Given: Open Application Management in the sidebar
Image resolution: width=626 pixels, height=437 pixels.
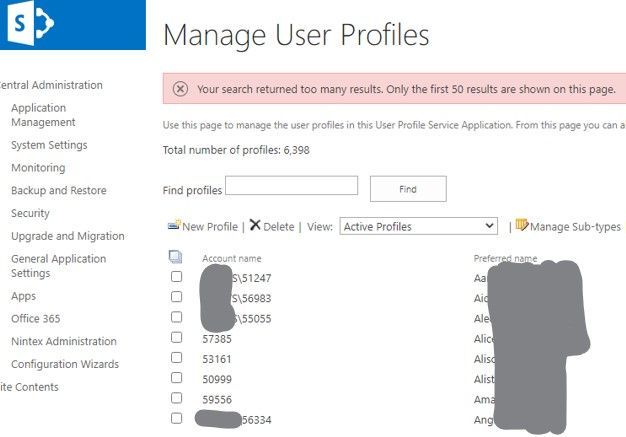Looking at the screenshot, I should point(43,115).
